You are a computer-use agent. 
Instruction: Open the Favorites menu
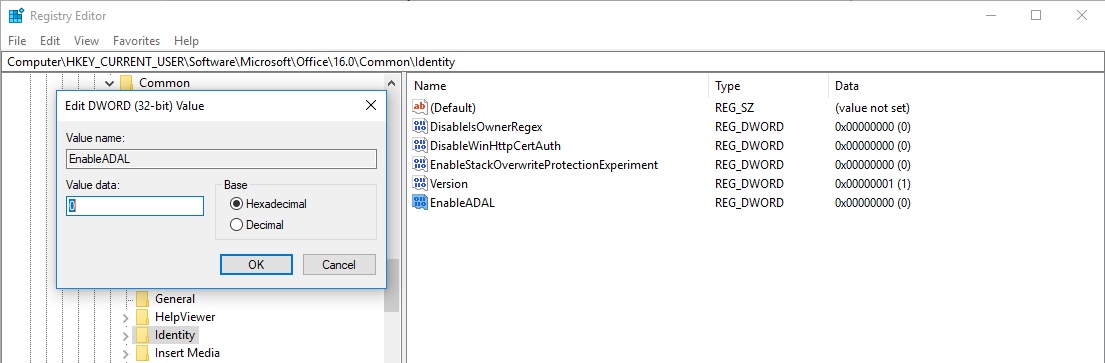(x=137, y=41)
